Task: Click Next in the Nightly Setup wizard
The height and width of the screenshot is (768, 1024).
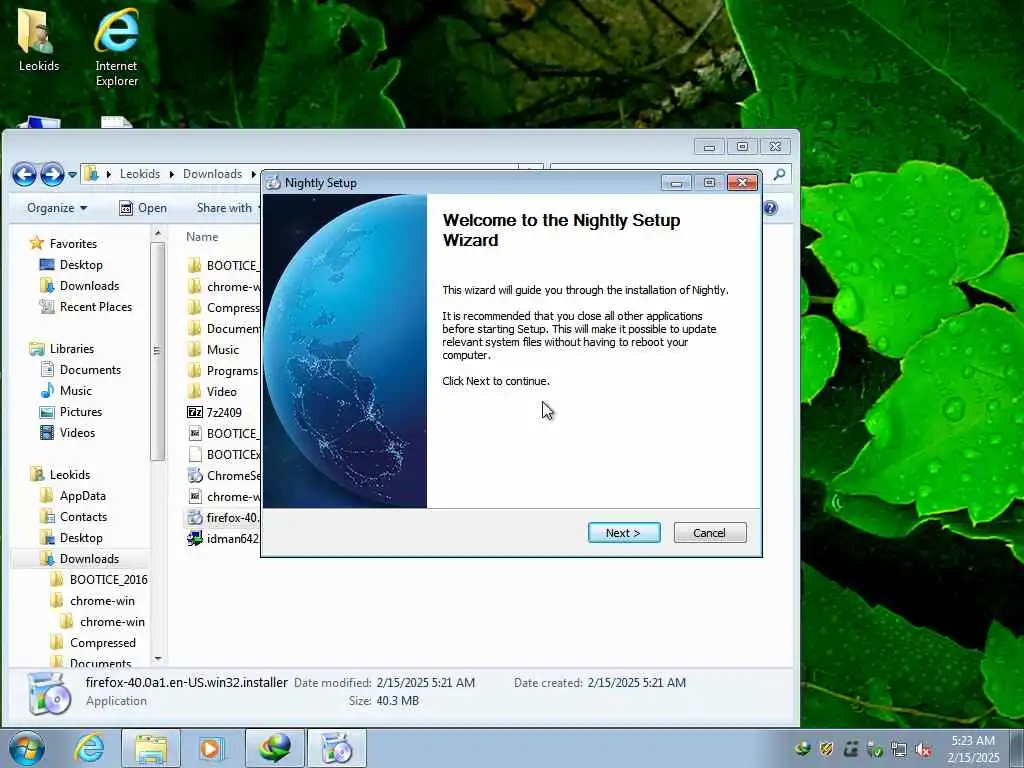Action: pyautogui.click(x=624, y=533)
